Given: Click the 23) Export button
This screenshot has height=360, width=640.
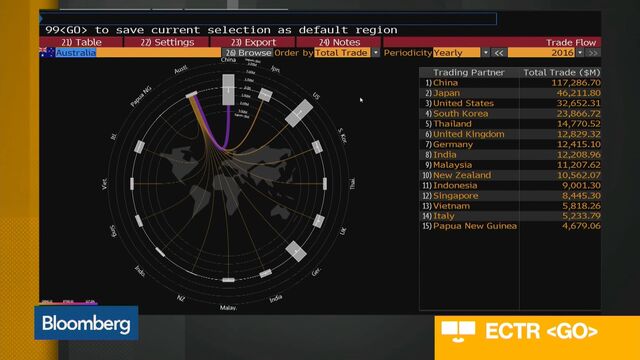Looking at the screenshot, I should 253,42.
